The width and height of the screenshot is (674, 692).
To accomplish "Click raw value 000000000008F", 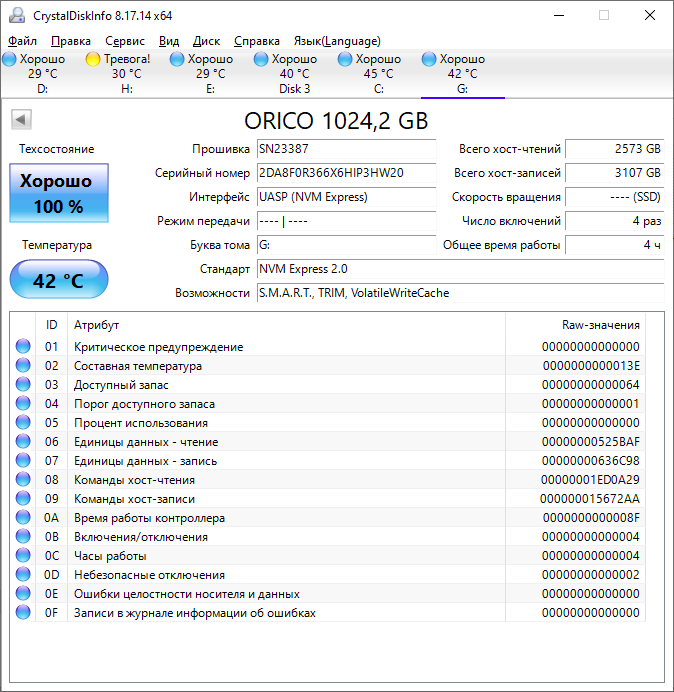I will click(591, 518).
